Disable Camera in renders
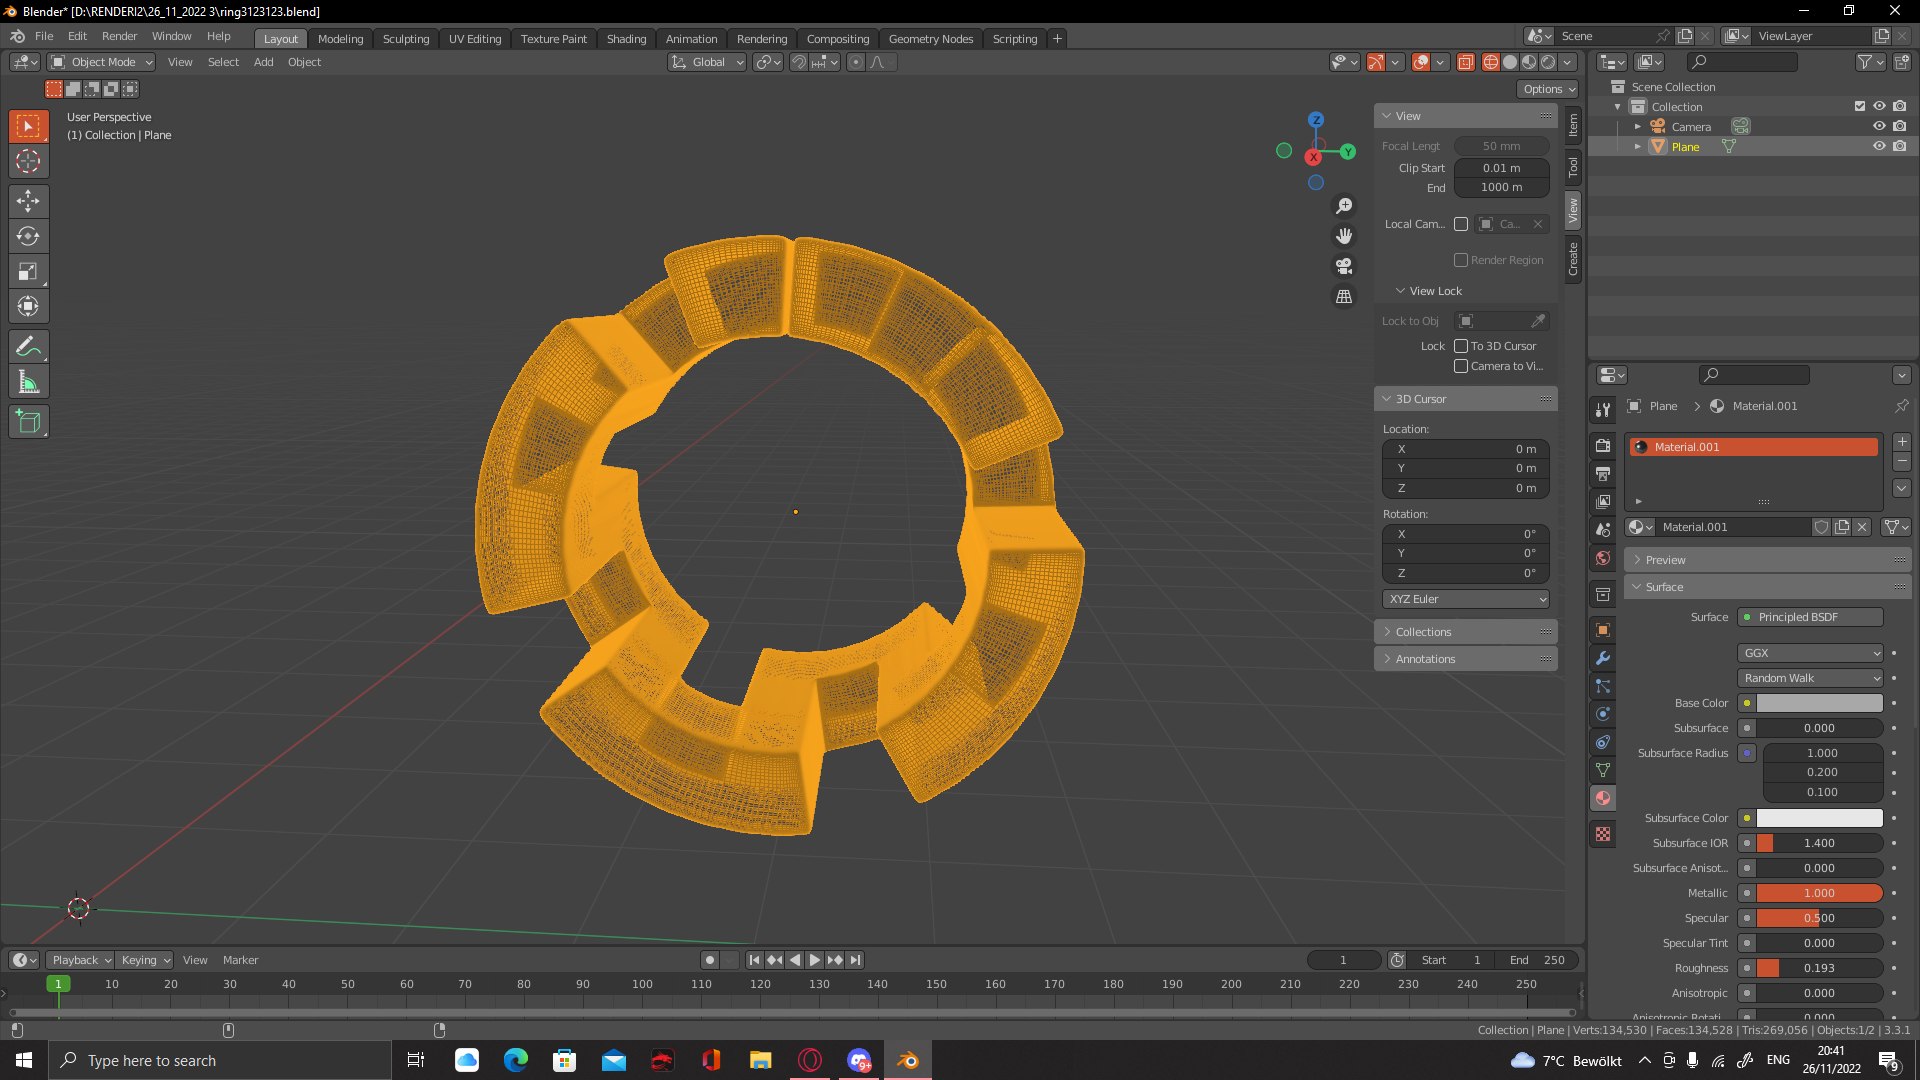This screenshot has width=1920, height=1080. [1900, 126]
